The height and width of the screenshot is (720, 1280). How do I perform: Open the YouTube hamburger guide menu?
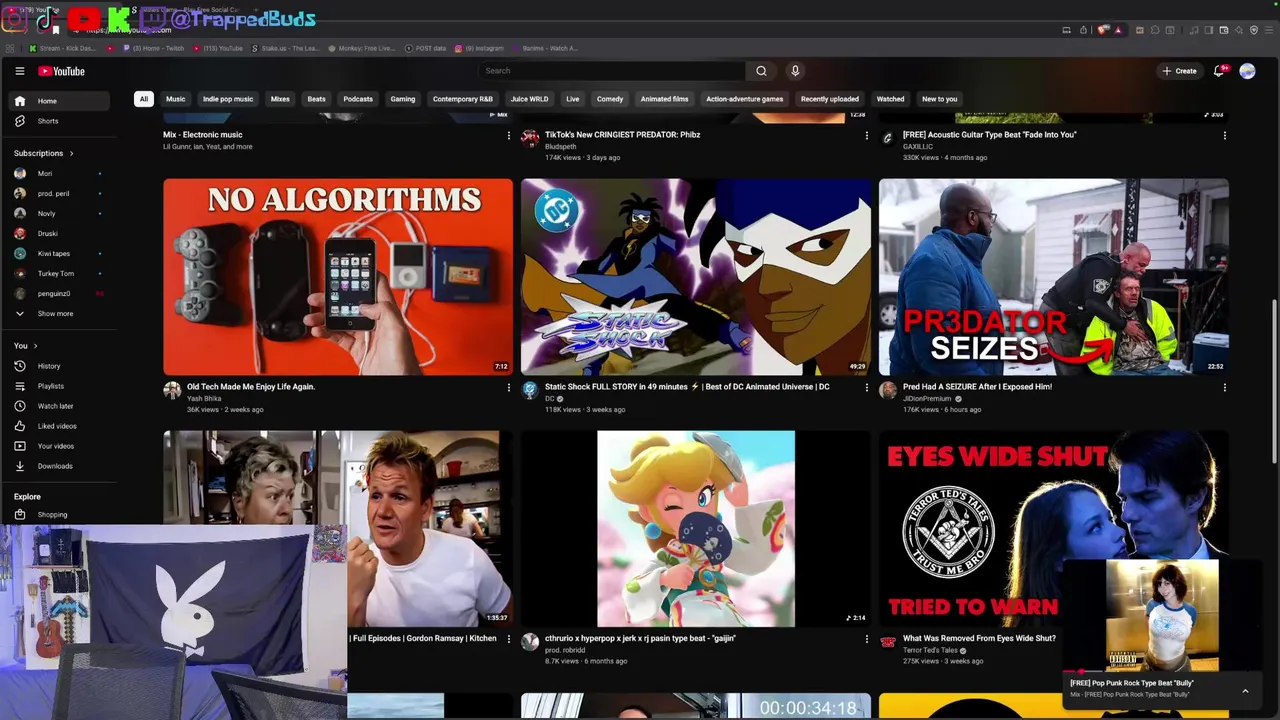click(x=19, y=71)
